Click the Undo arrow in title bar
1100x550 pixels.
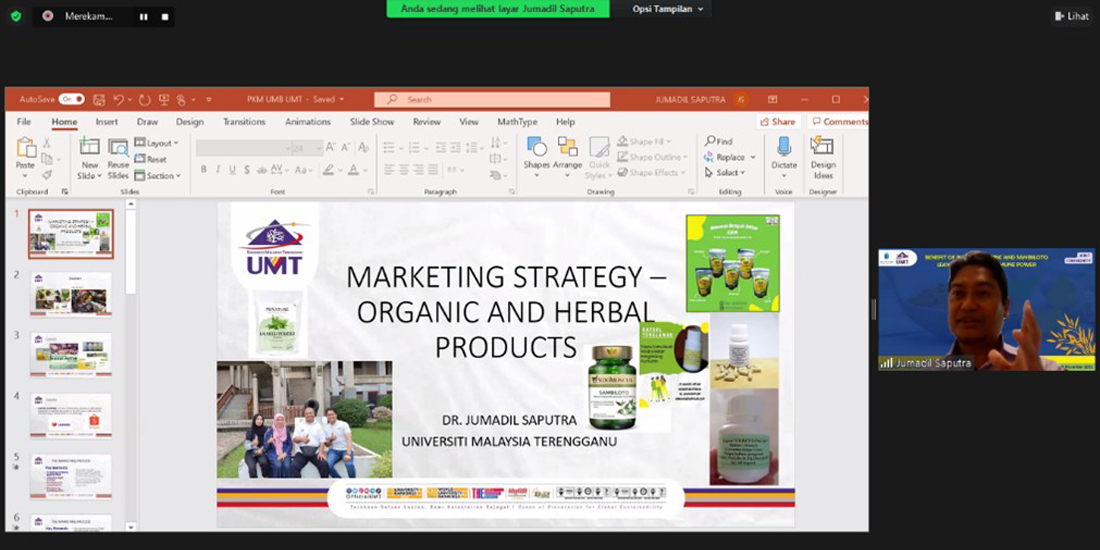pos(119,100)
